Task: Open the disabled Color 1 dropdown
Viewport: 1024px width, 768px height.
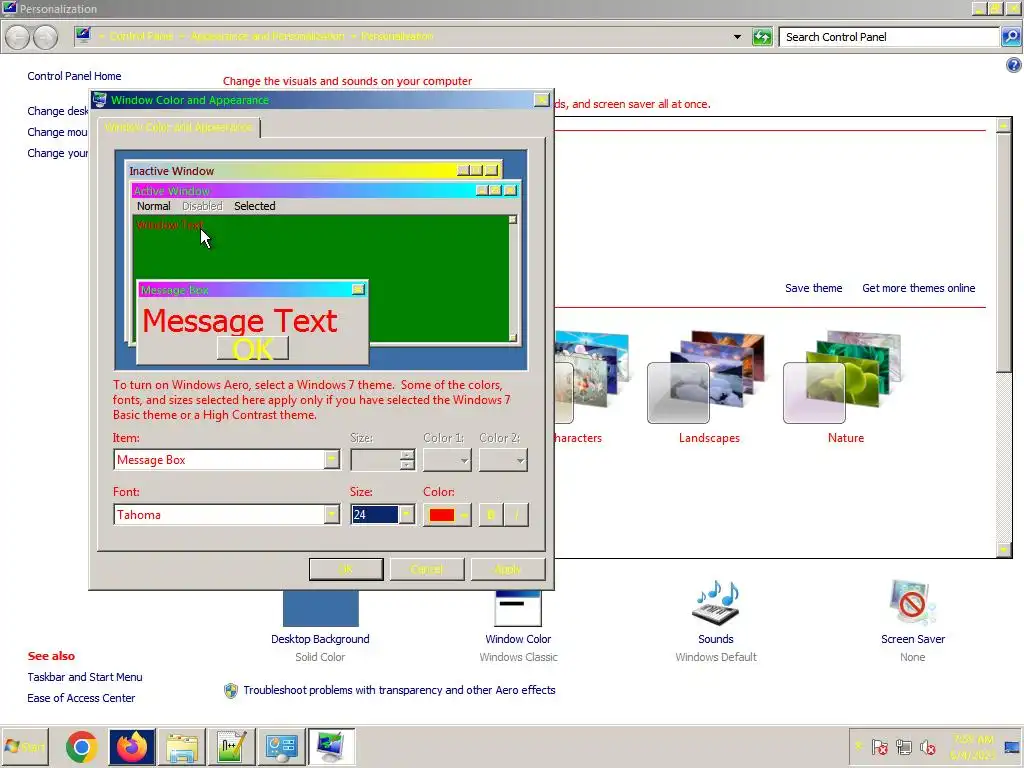Action: tap(447, 460)
